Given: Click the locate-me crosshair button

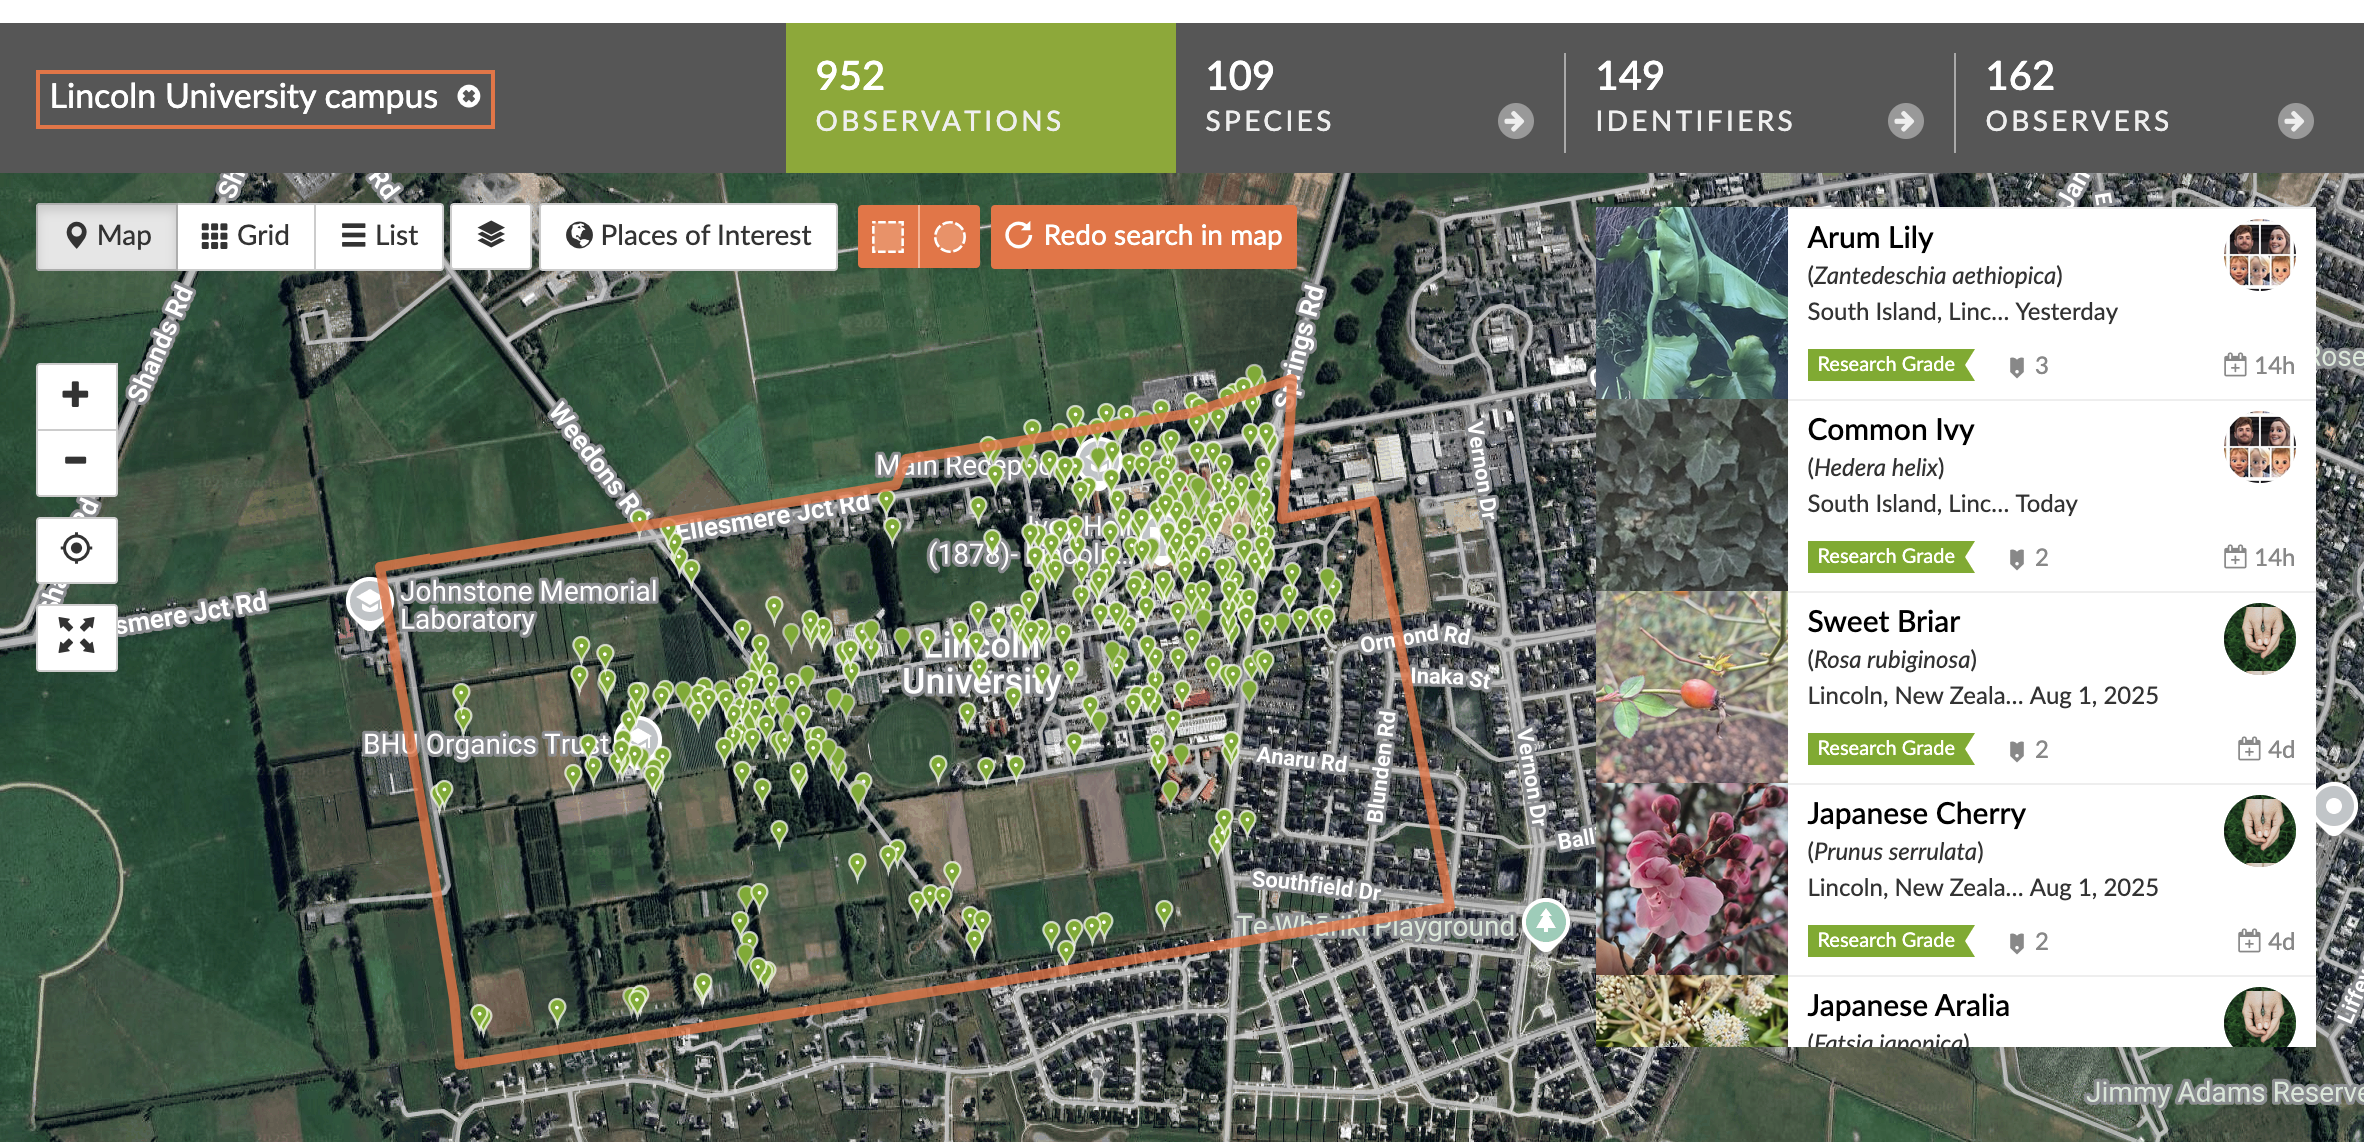Looking at the screenshot, I should coord(76,549).
